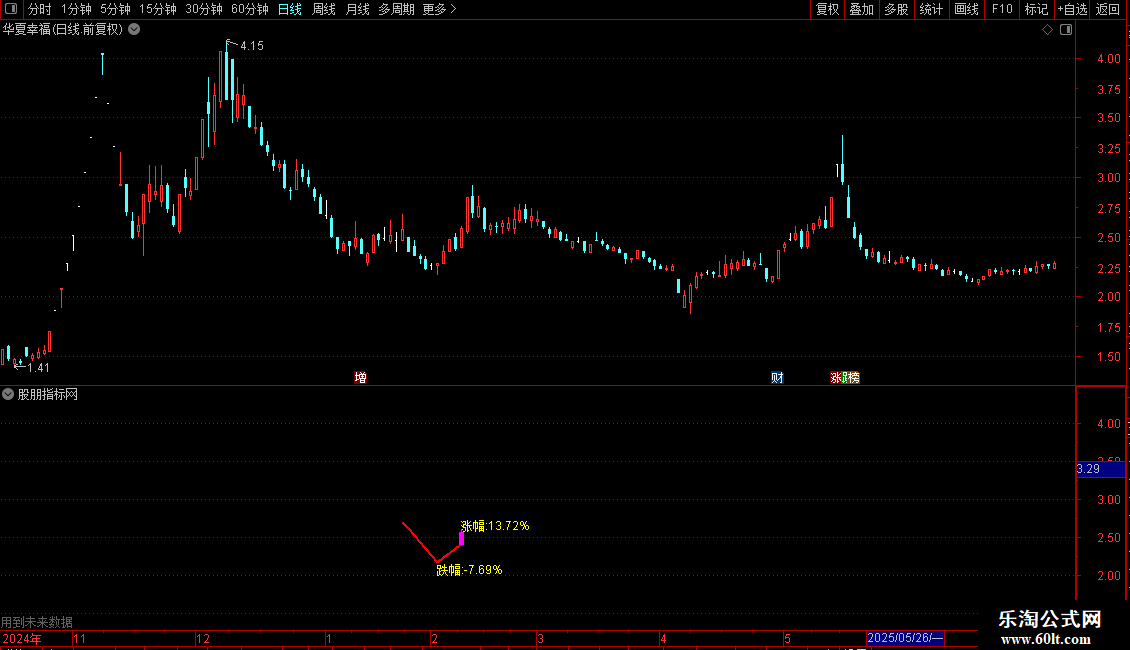Click the green 榜 ranking marker
Viewport: 1130px width, 650px height.
tap(853, 378)
